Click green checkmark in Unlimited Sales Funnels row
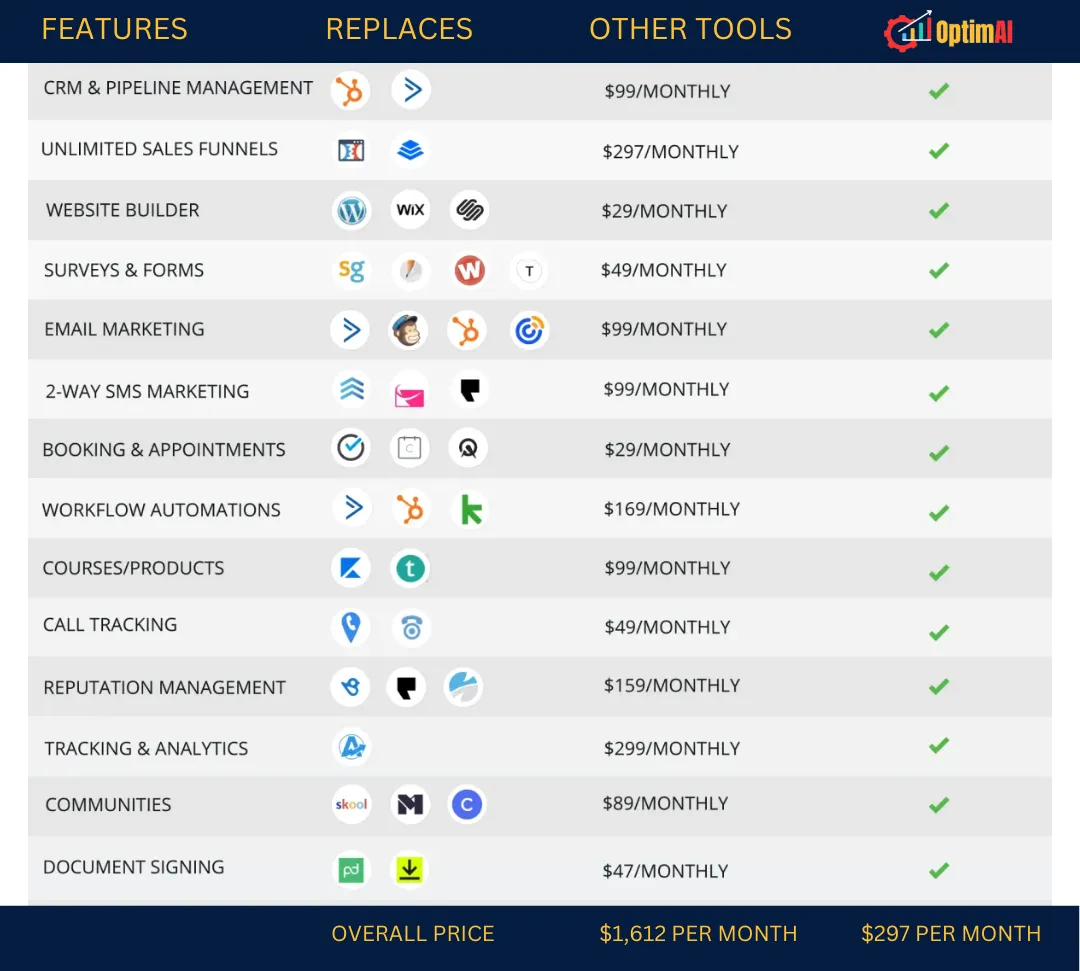Viewport: 1080px width, 971px height. pos(939,151)
